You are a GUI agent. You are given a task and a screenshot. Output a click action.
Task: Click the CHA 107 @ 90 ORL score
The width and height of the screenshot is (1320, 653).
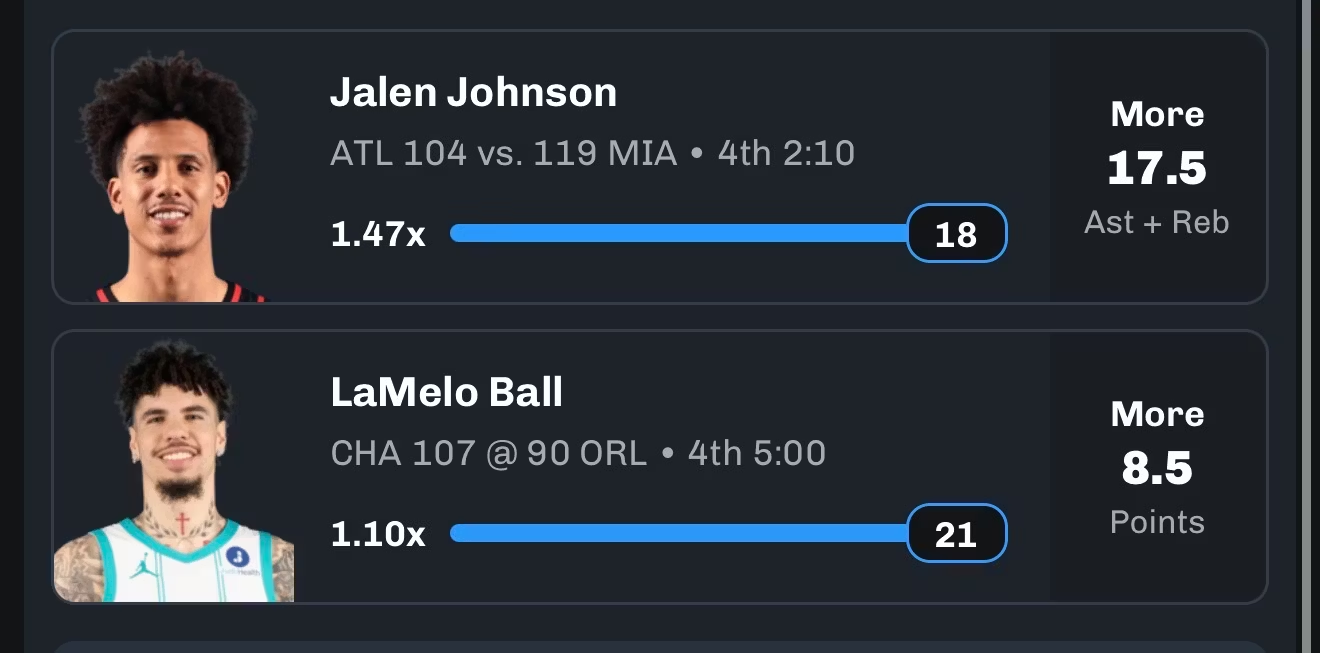click(x=488, y=453)
